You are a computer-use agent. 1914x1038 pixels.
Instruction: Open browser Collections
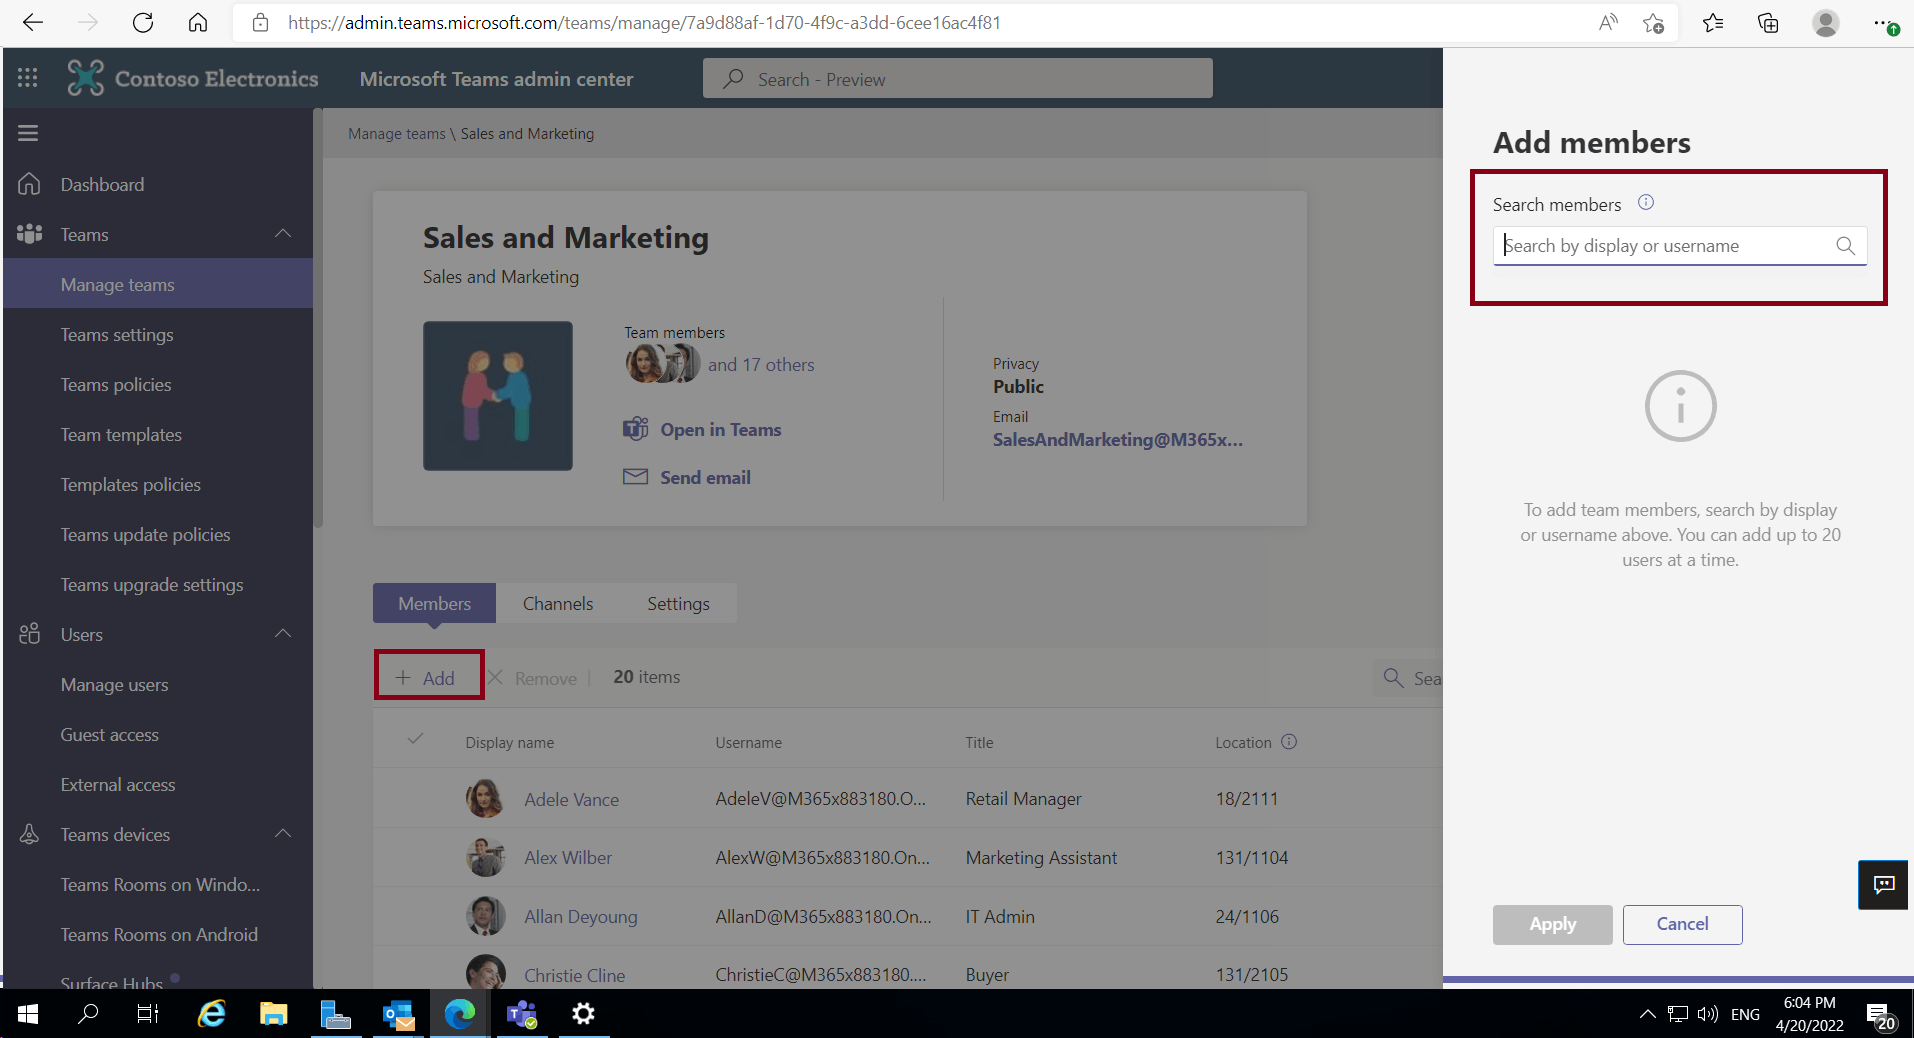(x=1768, y=23)
